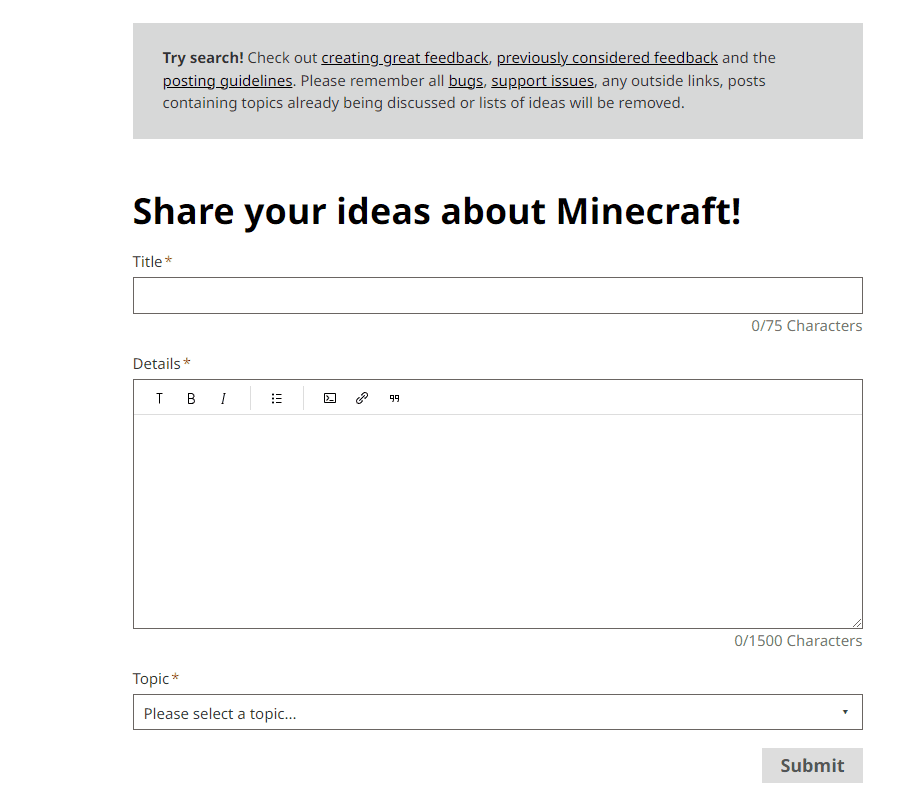Click the 'Title' field label
This screenshot has width=922, height=791.
[x=147, y=262]
